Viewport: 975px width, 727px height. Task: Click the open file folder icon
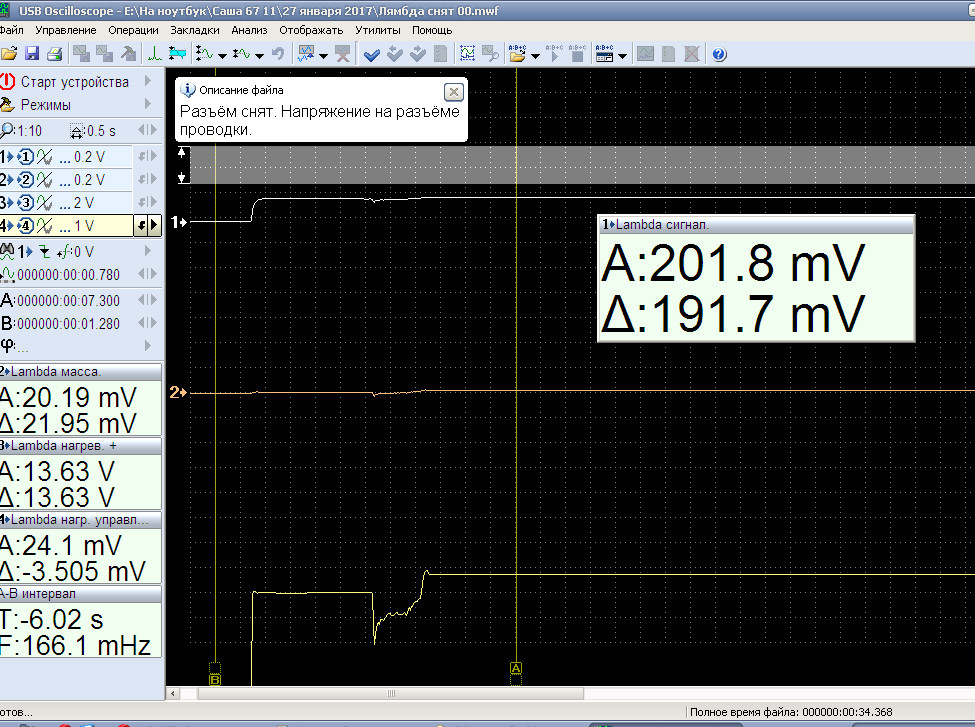(x=9, y=54)
